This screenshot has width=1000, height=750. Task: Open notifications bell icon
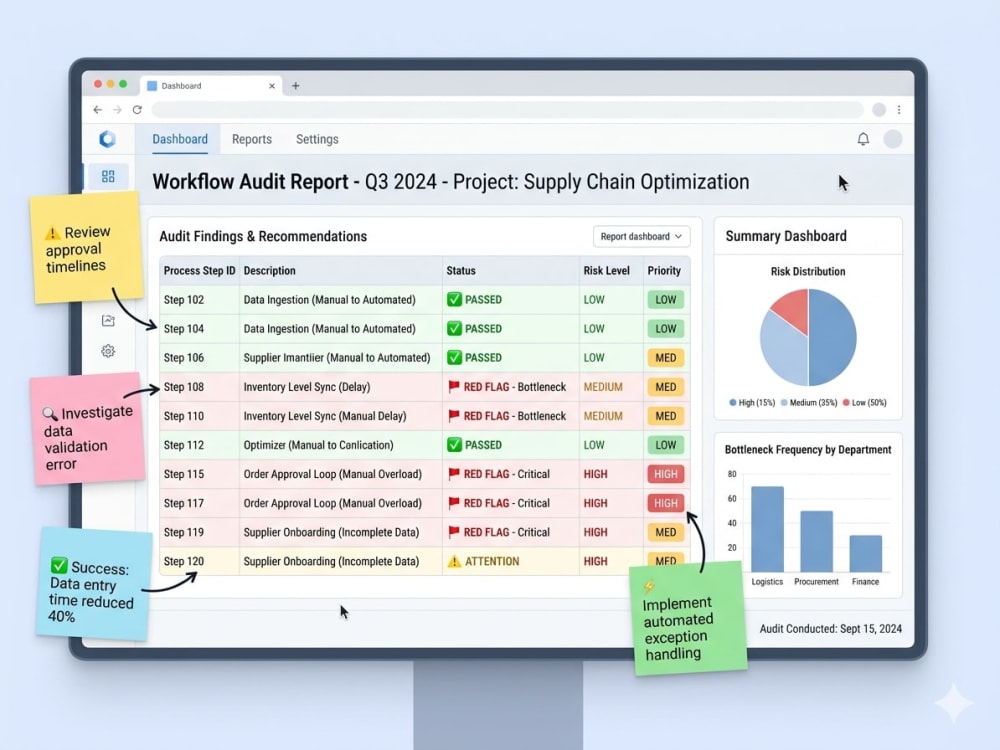[x=863, y=139]
